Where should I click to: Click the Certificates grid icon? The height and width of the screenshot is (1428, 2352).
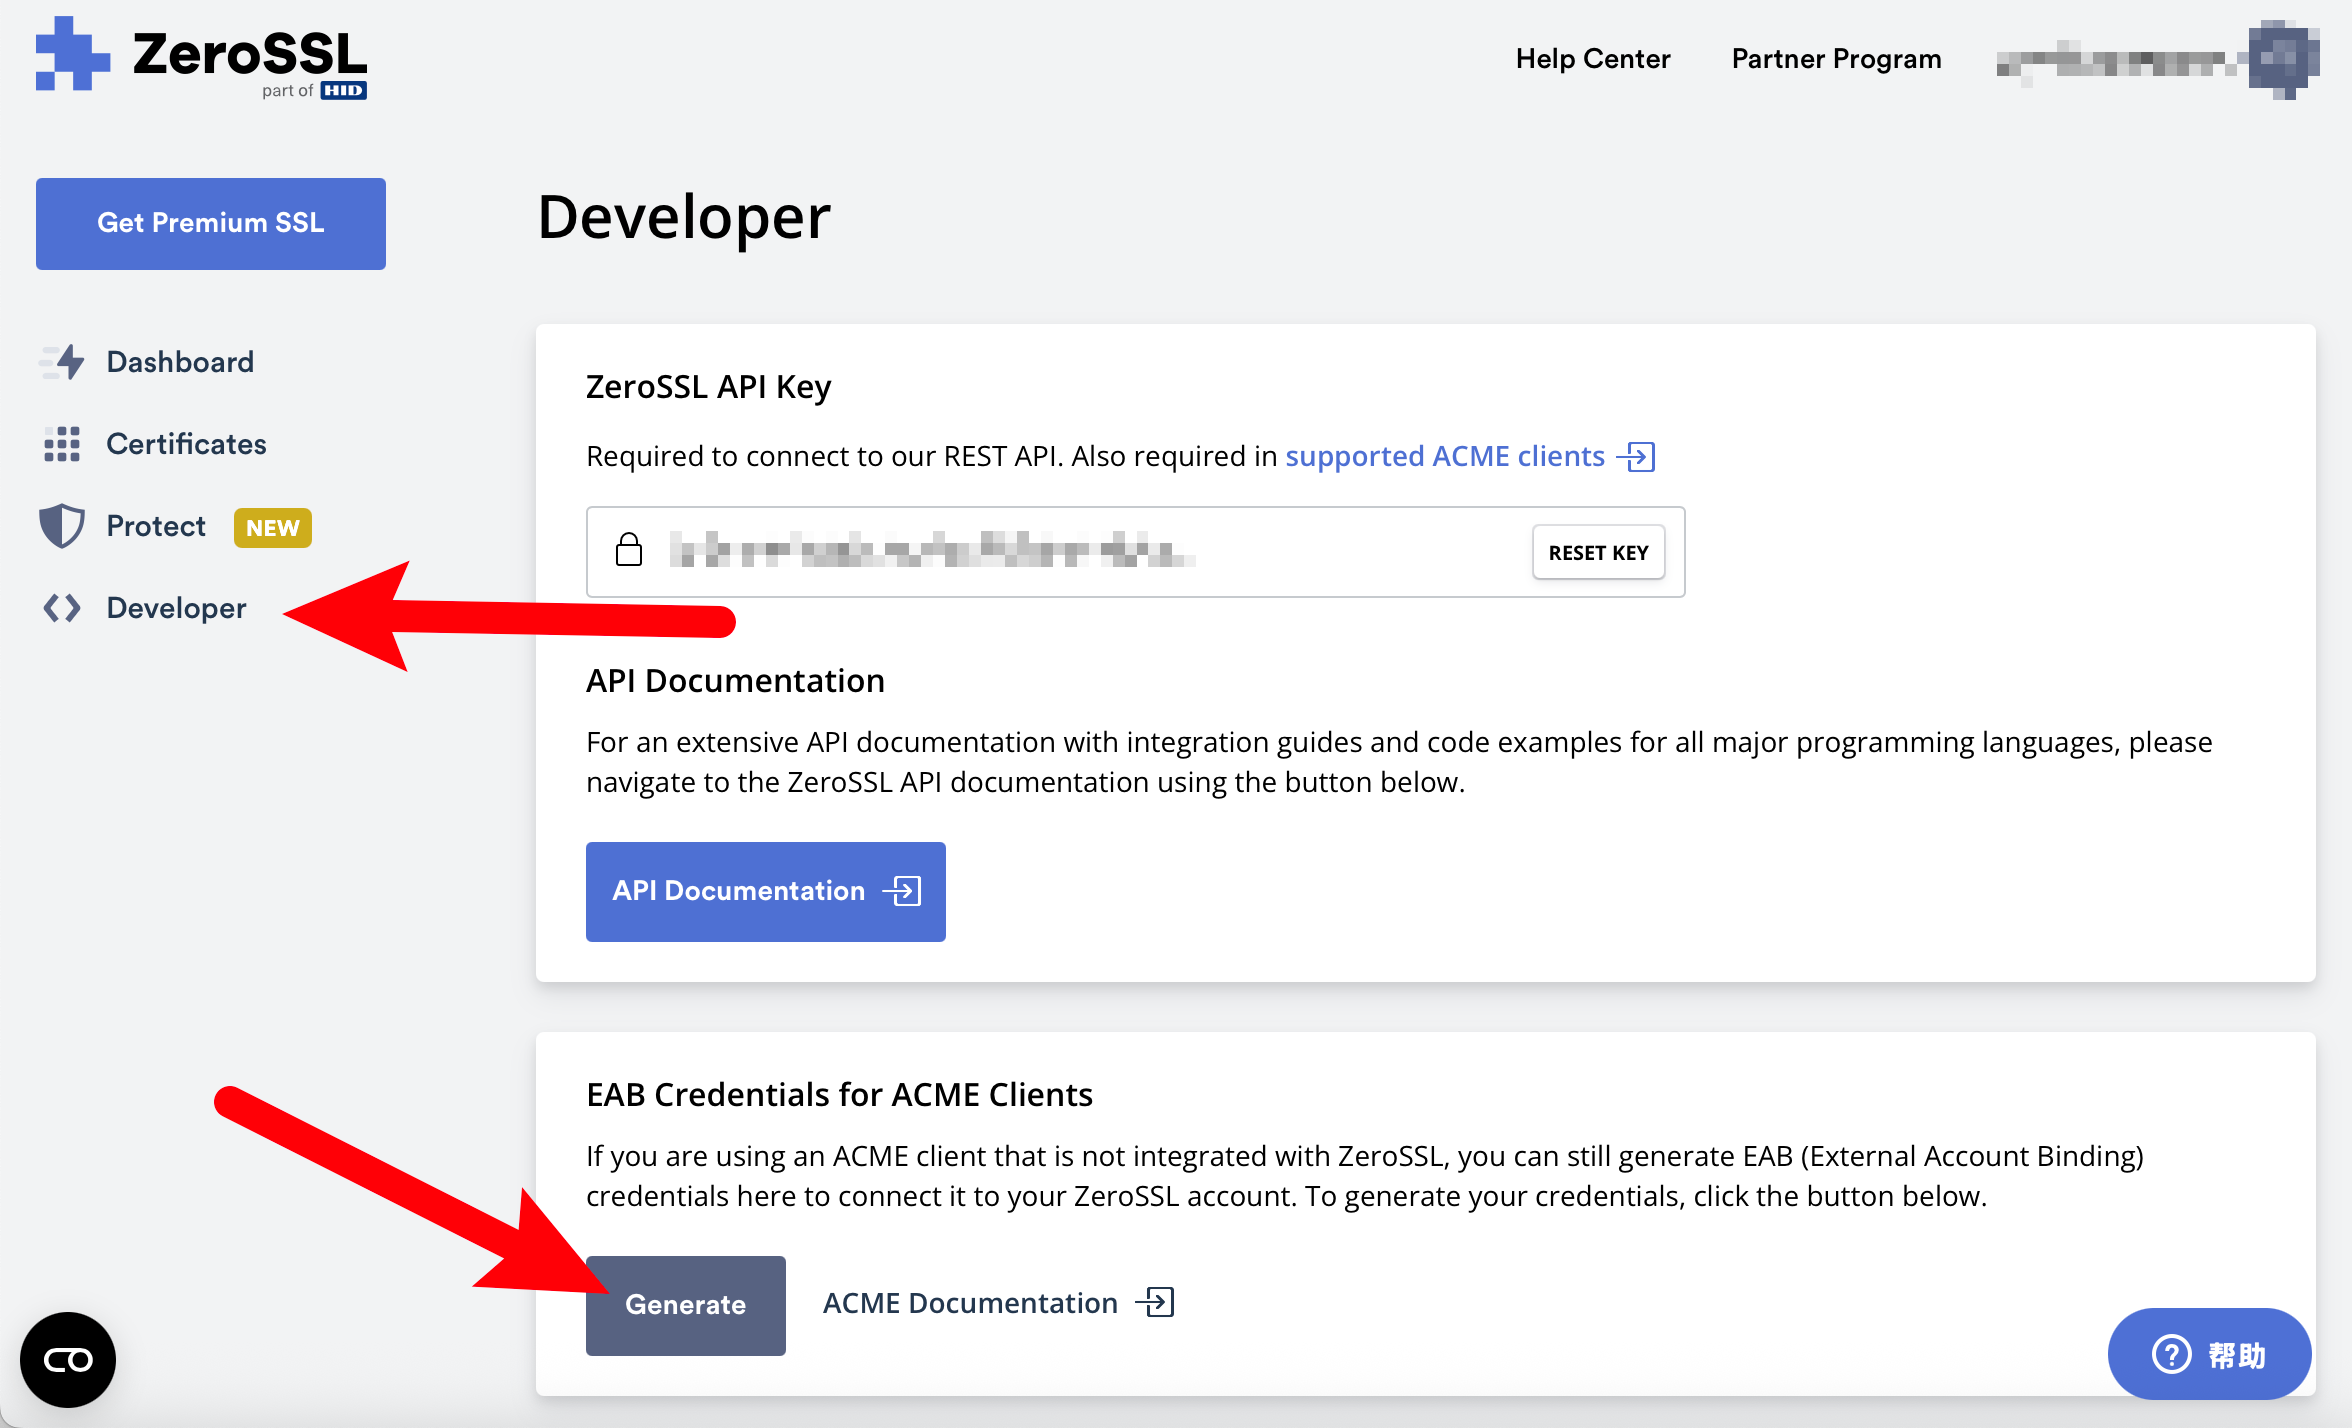click(x=62, y=444)
